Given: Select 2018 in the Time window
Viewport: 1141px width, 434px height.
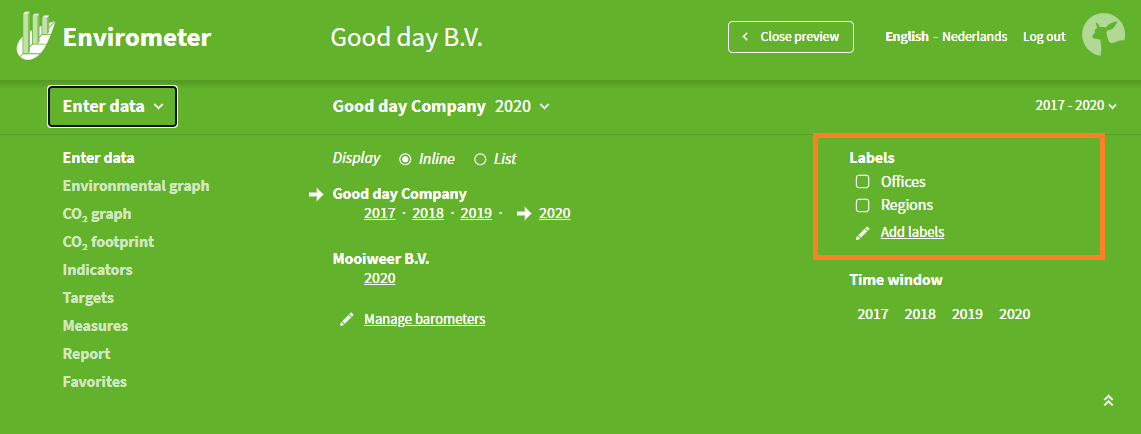Looking at the screenshot, I should pos(920,315).
